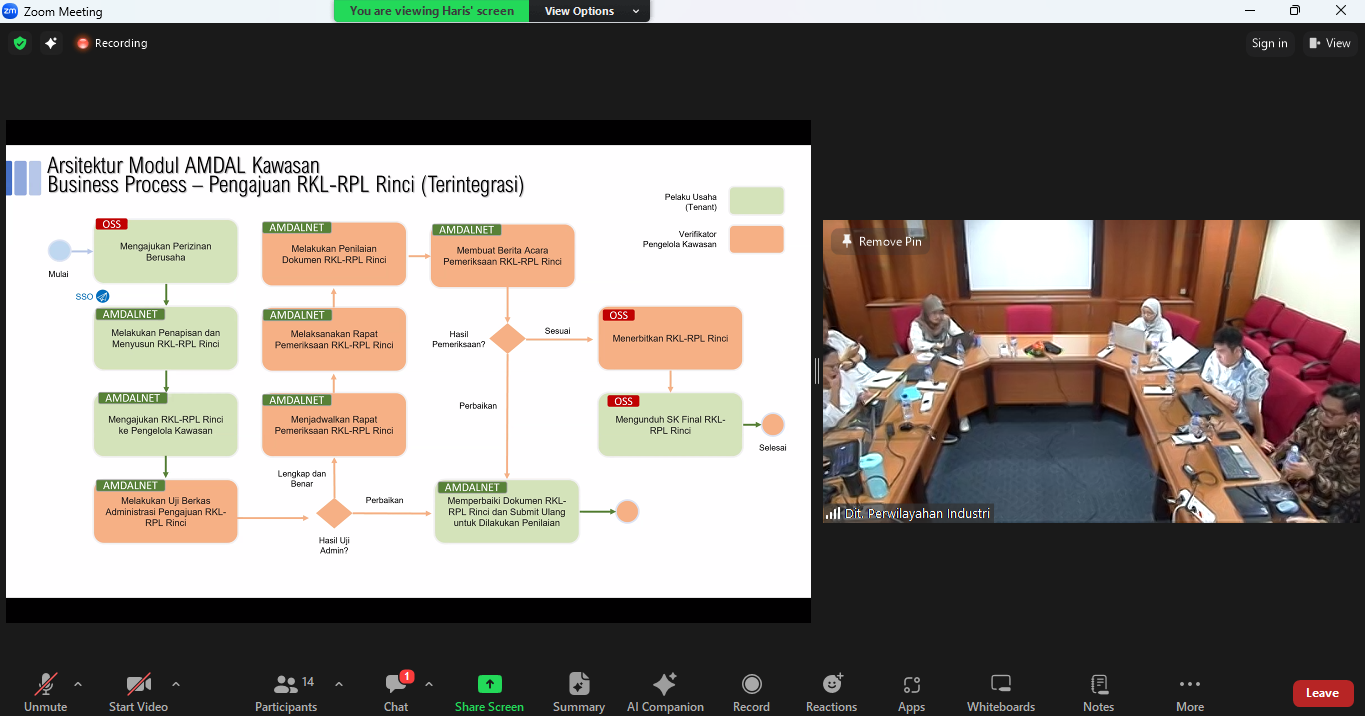This screenshot has height=716, width=1365.
Task: Open the Notes tool
Action: (1098, 692)
